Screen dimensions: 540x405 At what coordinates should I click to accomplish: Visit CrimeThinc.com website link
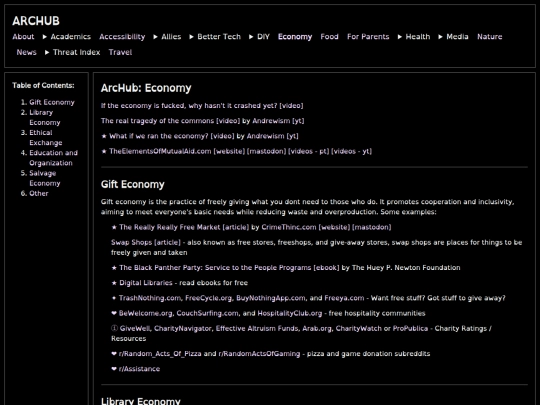289,227
